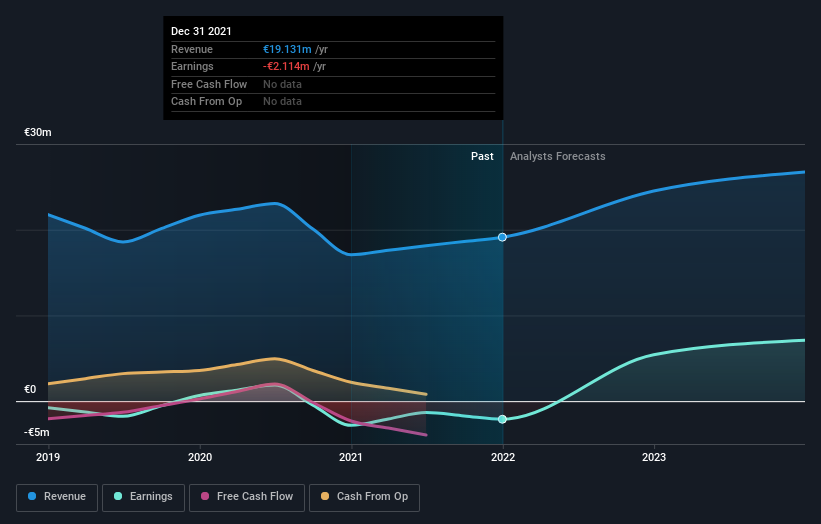821x524 pixels.
Task: Click the pink Free Cash Flow legend dot
Action: pyautogui.click(x=205, y=496)
